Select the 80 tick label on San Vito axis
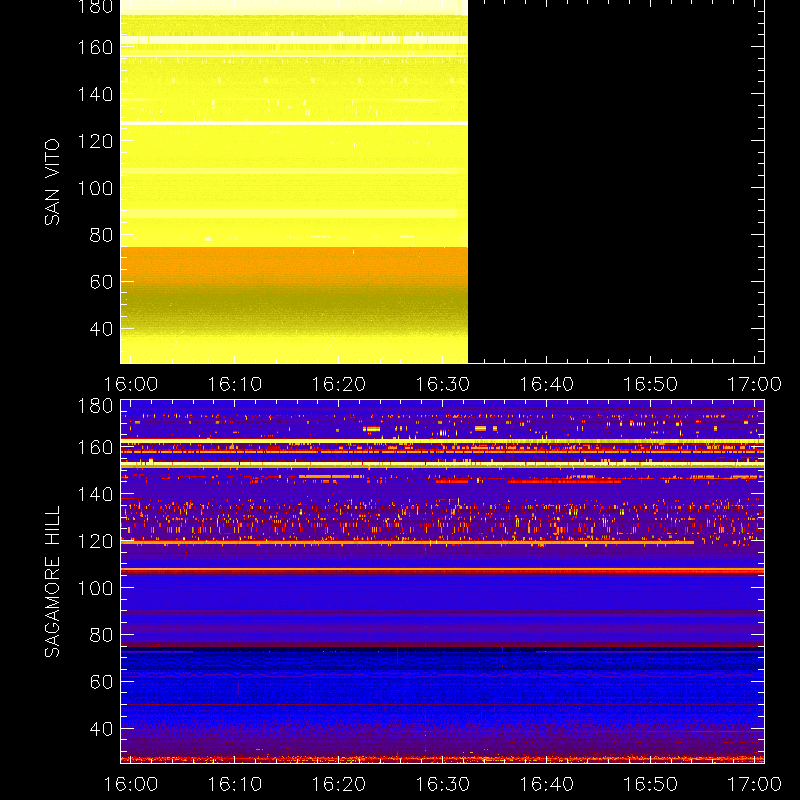 click(101, 235)
